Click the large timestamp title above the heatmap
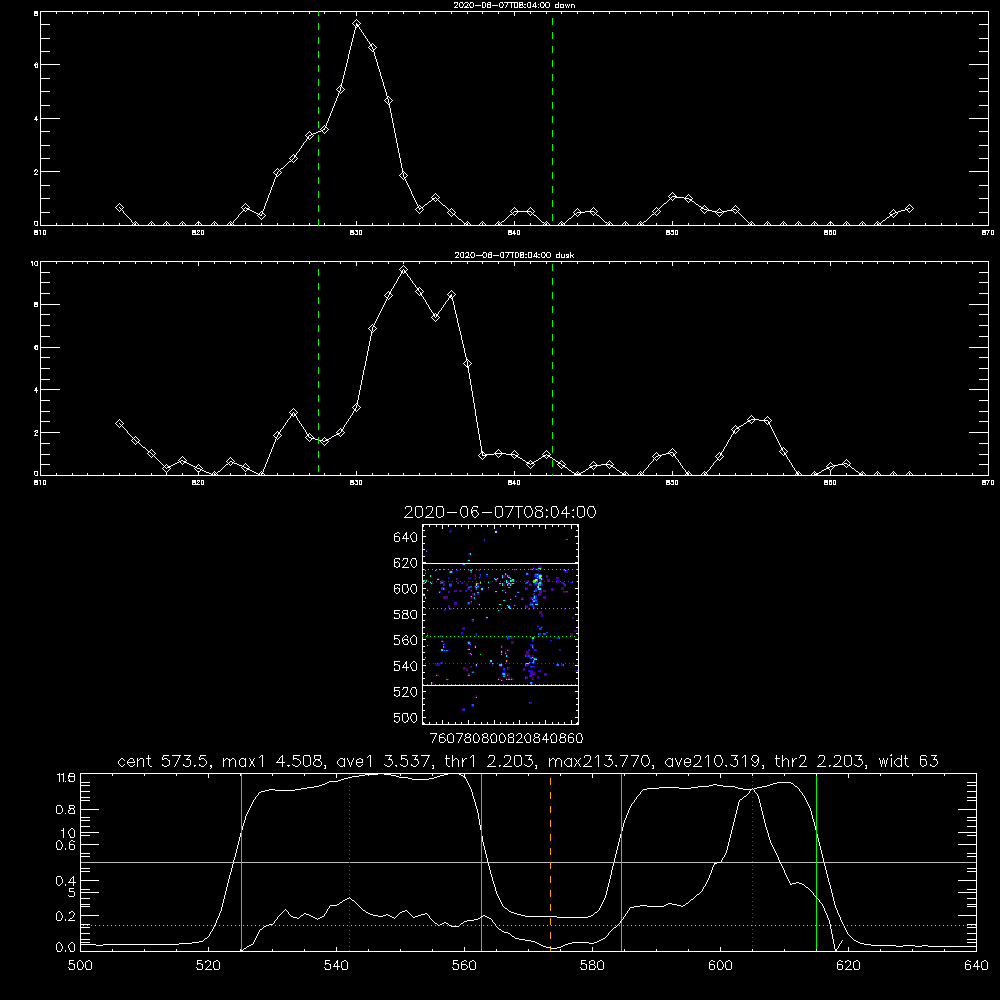The height and width of the screenshot is (1000, 1000). (500, 512)
